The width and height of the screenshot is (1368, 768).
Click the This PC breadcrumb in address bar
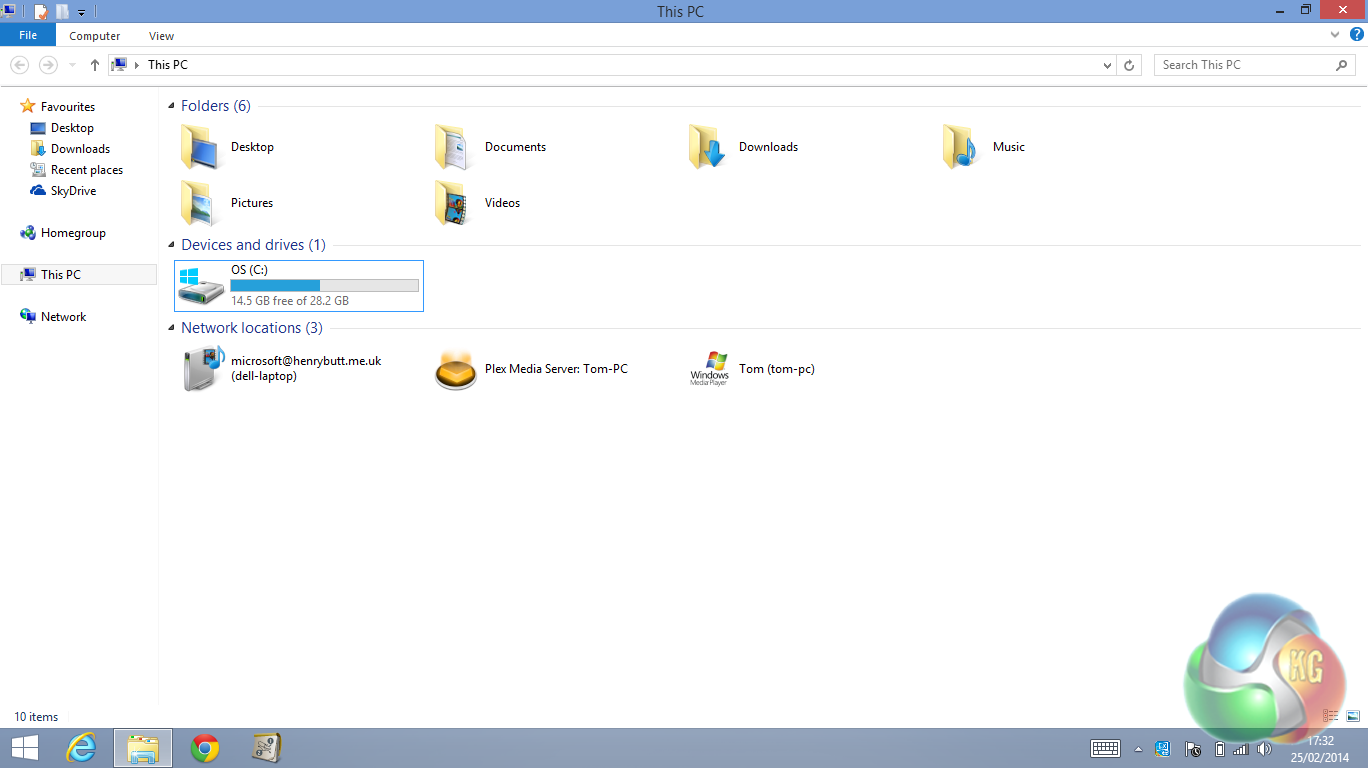[x=167, y=65]
